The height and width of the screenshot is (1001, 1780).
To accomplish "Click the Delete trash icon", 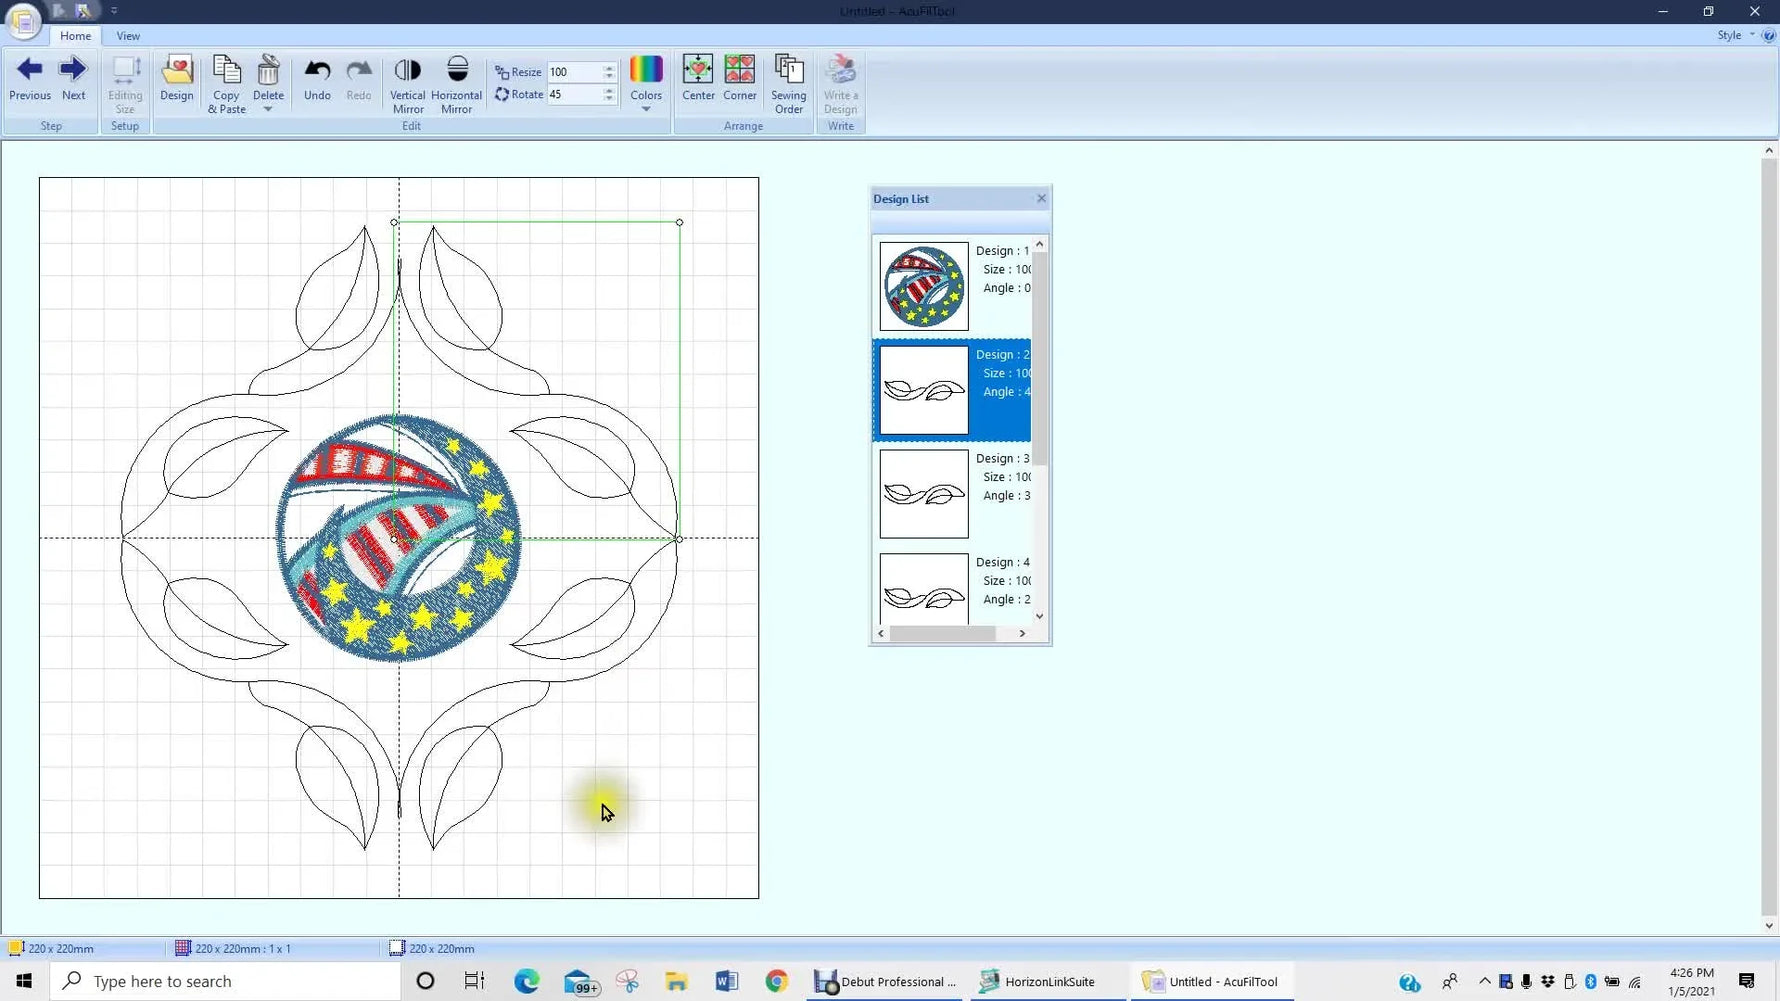I will point(268,71).
